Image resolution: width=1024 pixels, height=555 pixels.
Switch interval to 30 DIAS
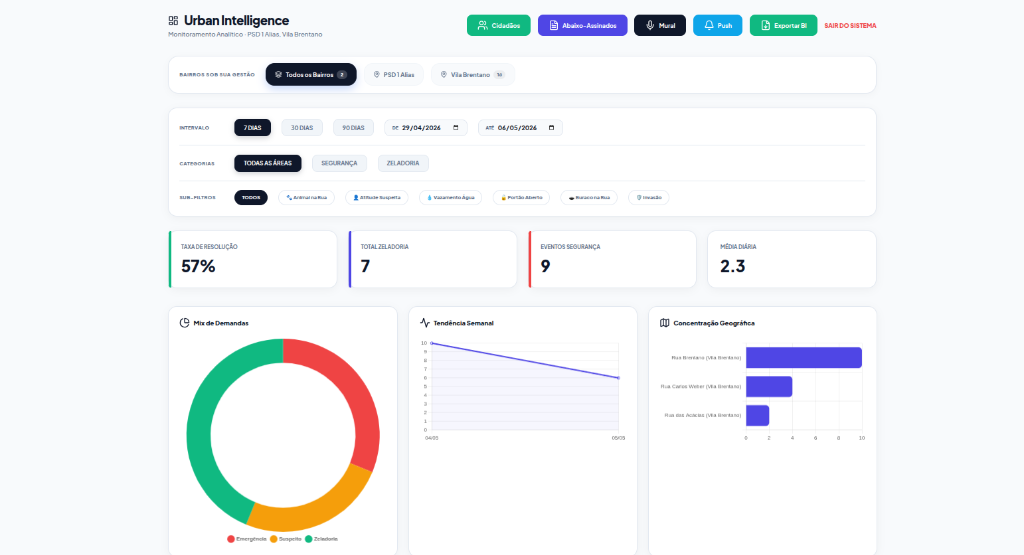pyautogui.click(x=302, y=128)
